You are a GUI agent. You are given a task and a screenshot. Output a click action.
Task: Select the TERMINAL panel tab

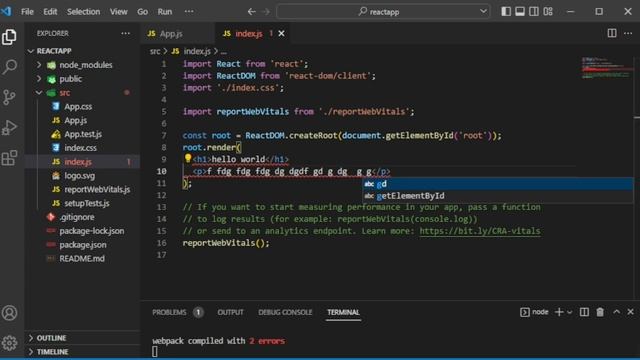pos(343,312)
